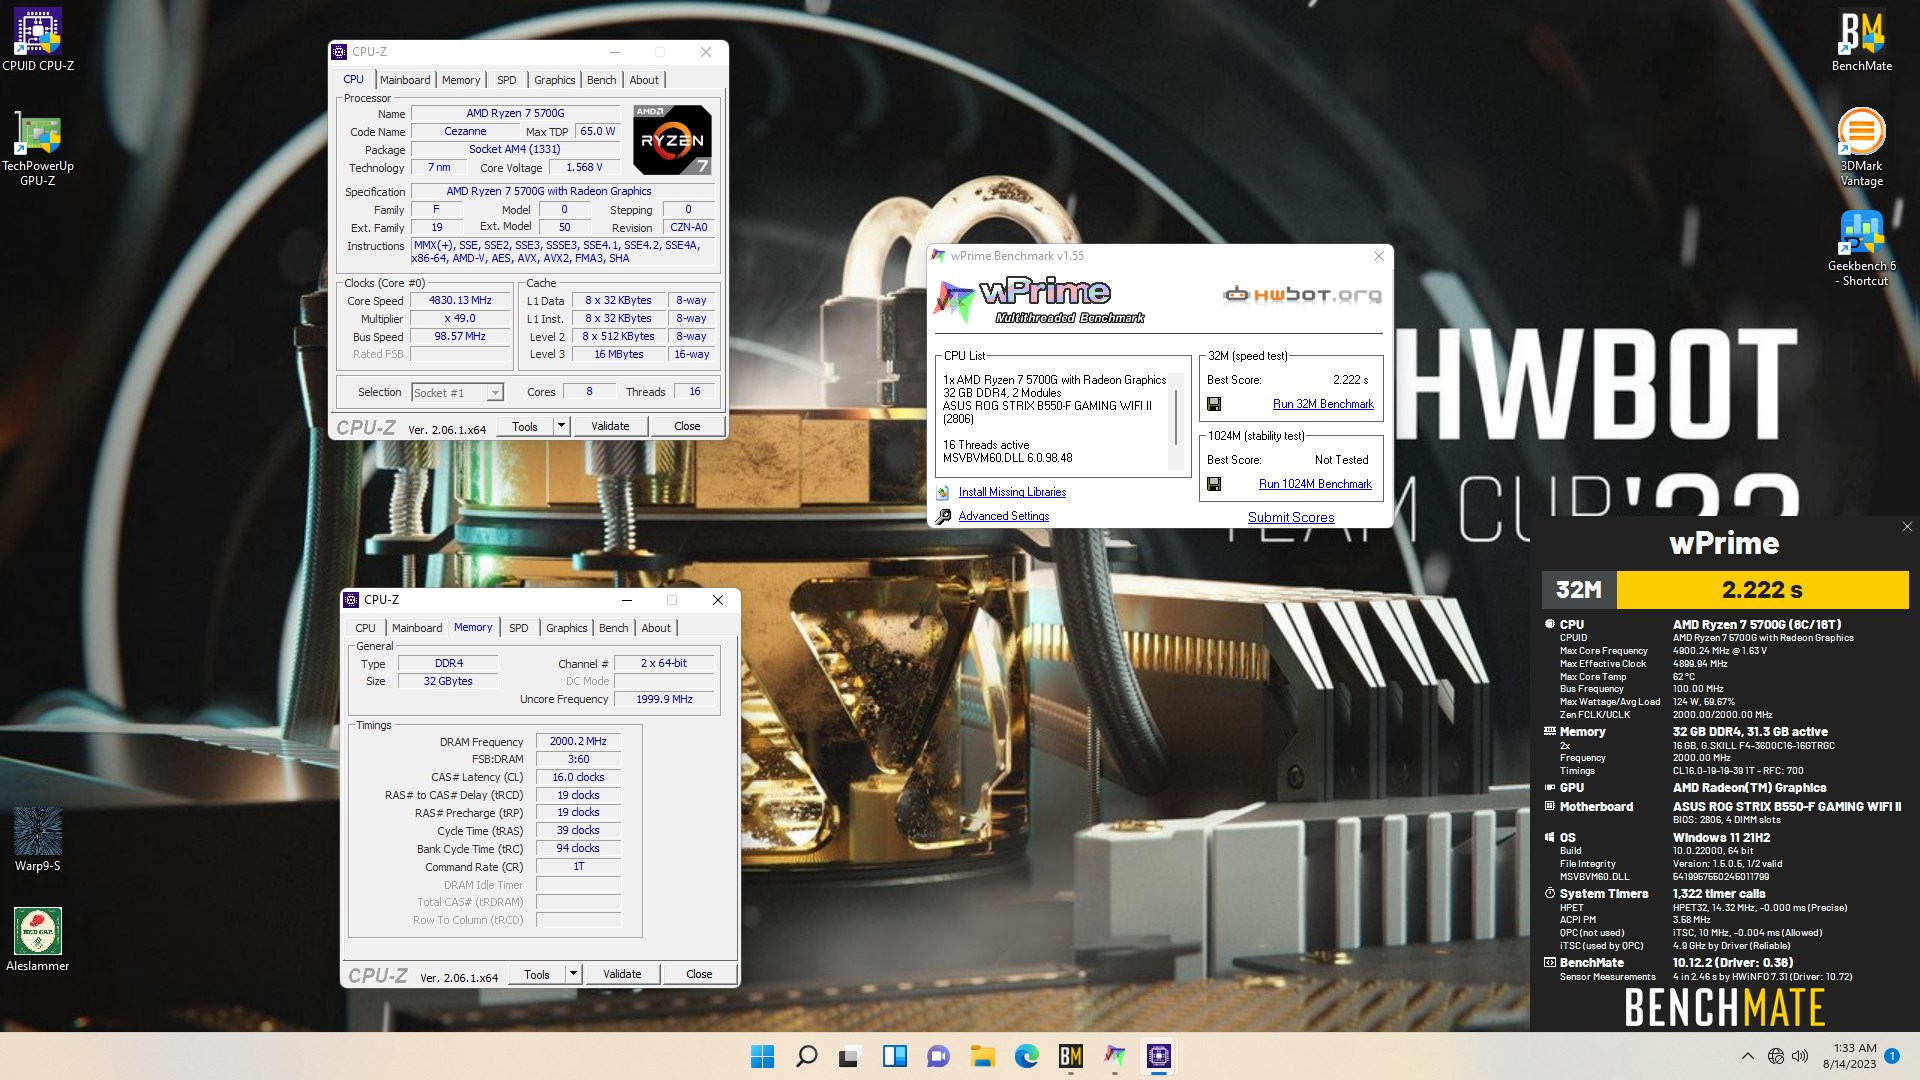The width and height of the screenshot is (1920, 1080).
Task: Open 3DMark Vantage desktop icon
Action: coord(1861,148)
